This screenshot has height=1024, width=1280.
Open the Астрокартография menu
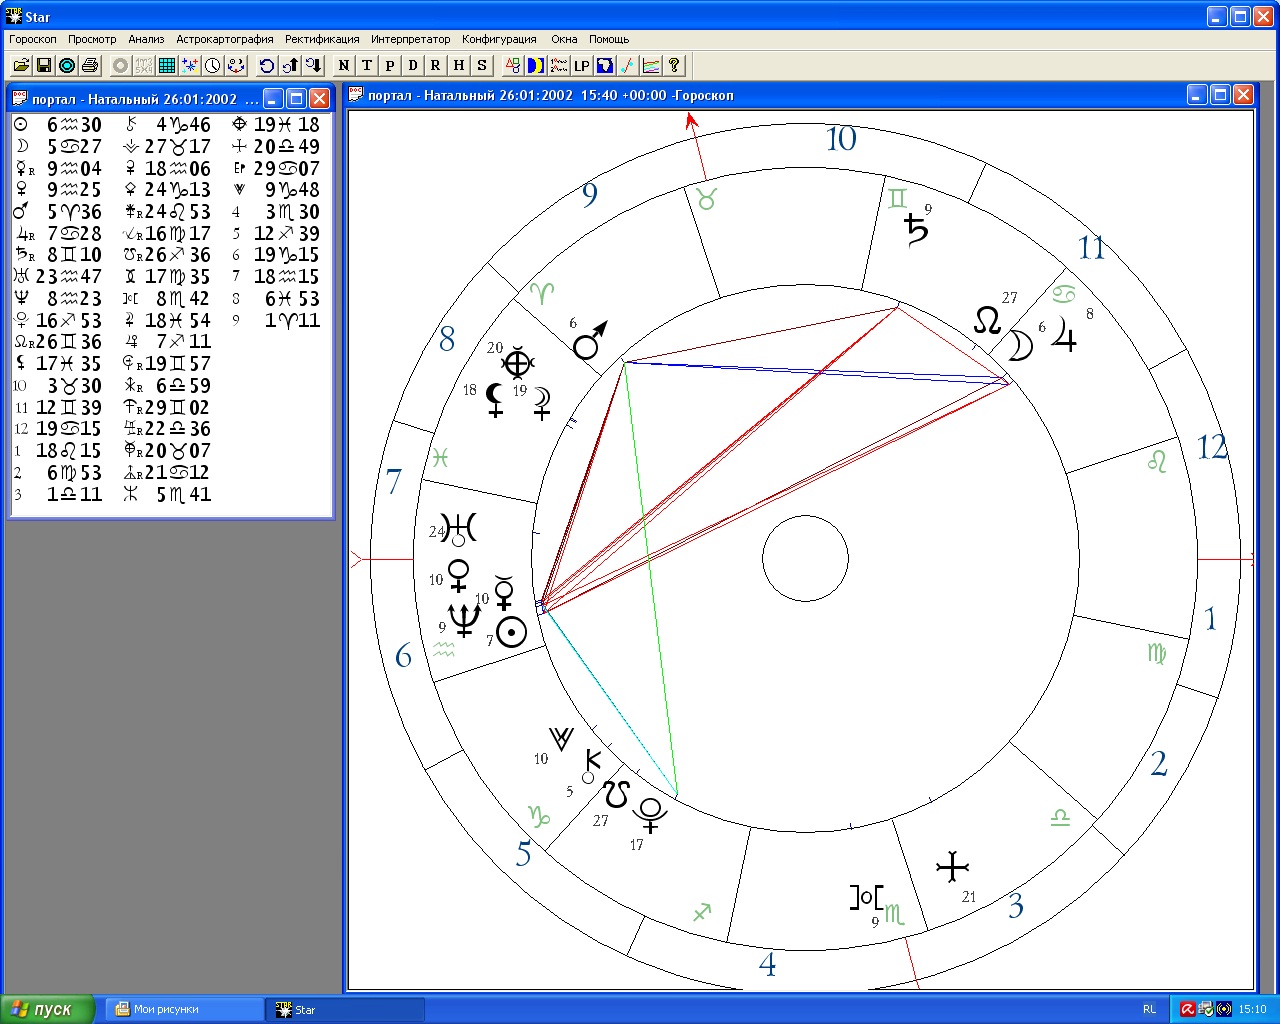(224, 39)
